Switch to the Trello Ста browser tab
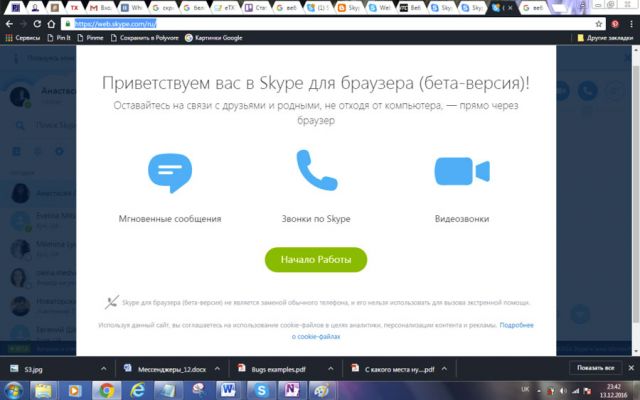The height and width of the screenshot is (400, 640). [255, 8]
